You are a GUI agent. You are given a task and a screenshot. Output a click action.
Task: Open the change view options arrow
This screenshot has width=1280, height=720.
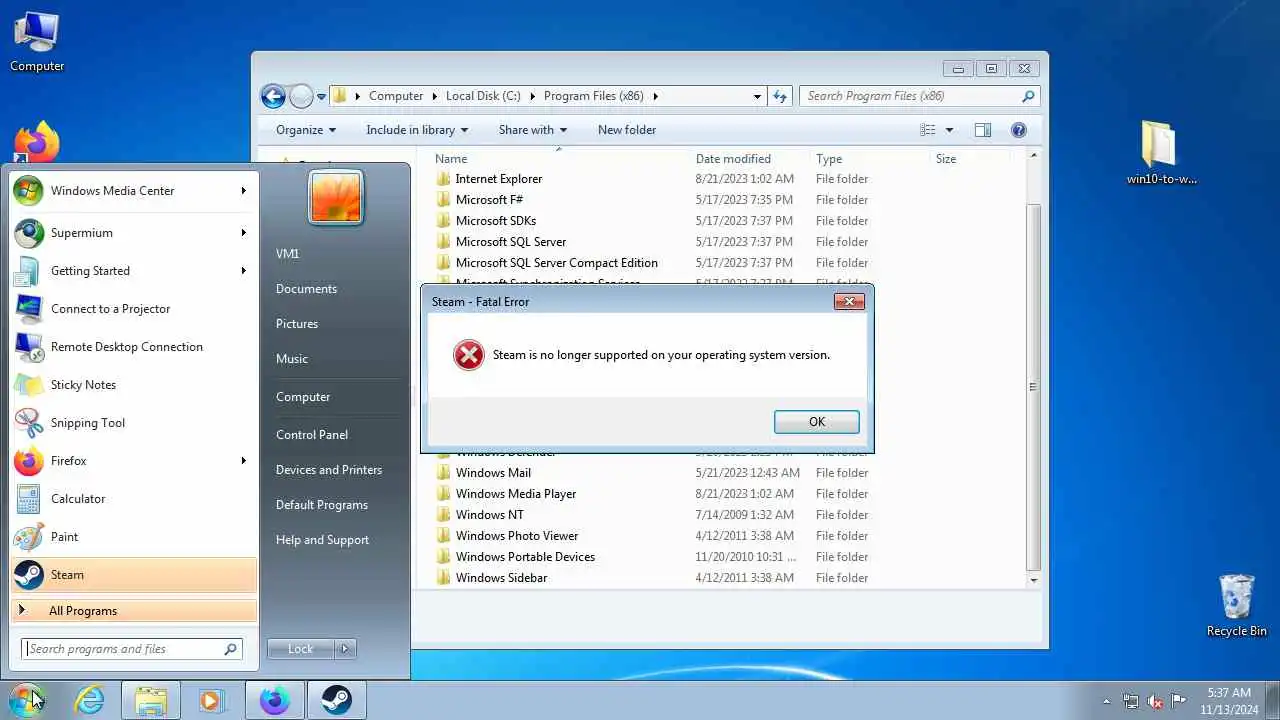coord(949,130)
